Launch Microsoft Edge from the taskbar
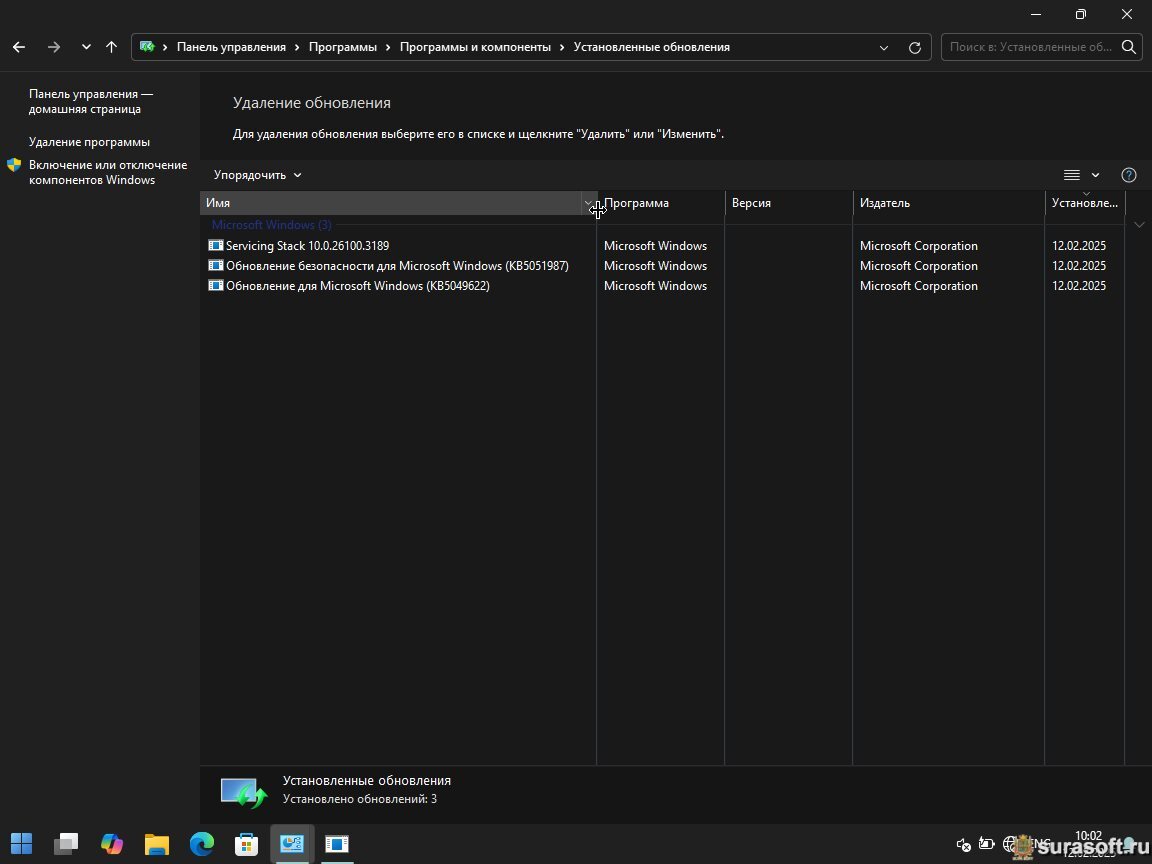This screenshot has width=1152, height=864. point(202,843)
